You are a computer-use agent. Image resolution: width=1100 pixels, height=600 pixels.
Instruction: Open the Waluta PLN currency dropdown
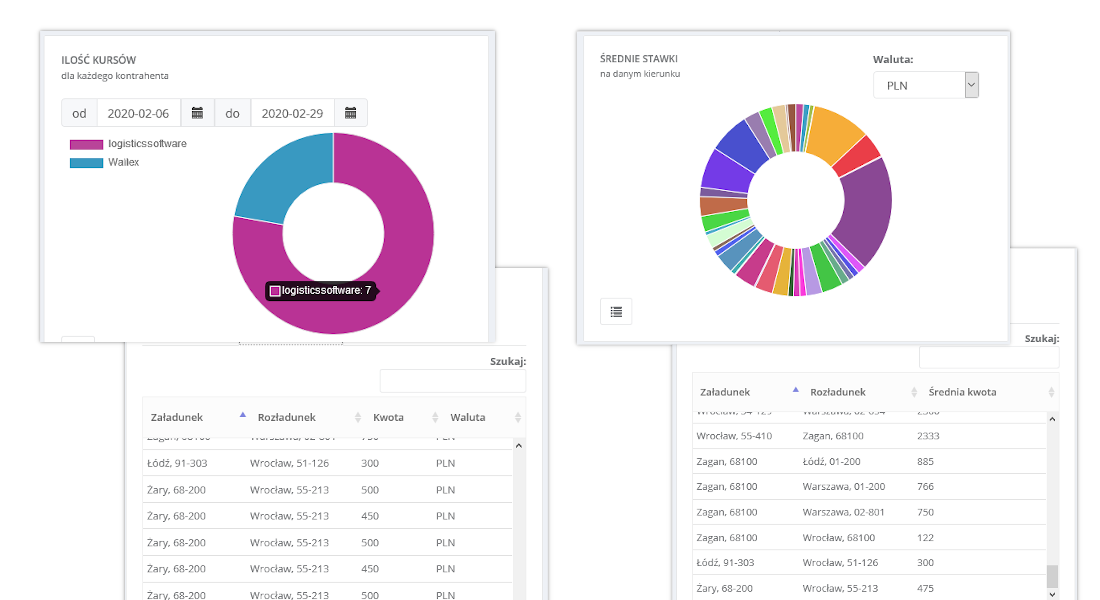point(925,86)
